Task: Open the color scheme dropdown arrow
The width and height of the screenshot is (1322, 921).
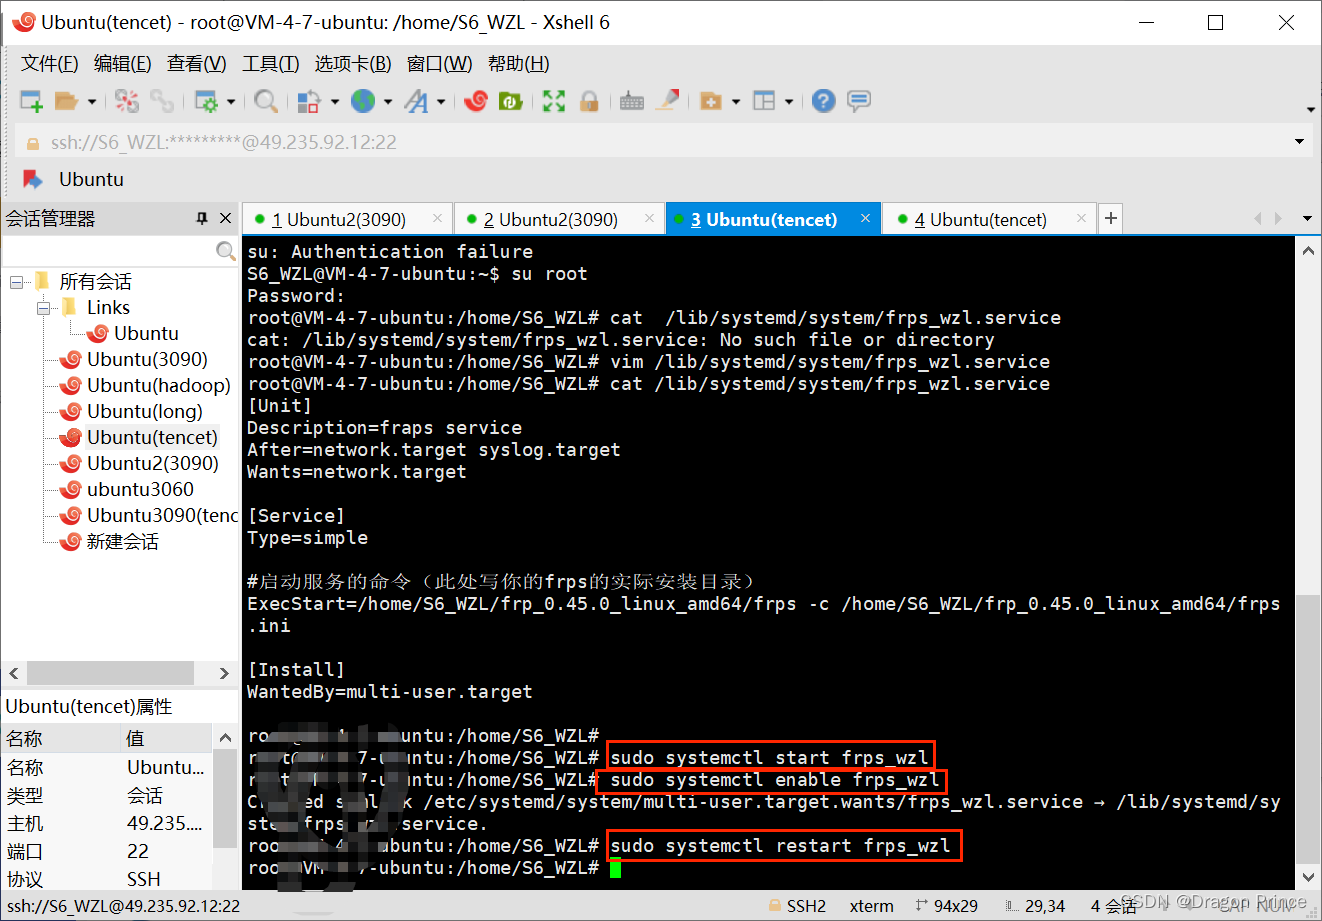Action: (x=335, y=101)
